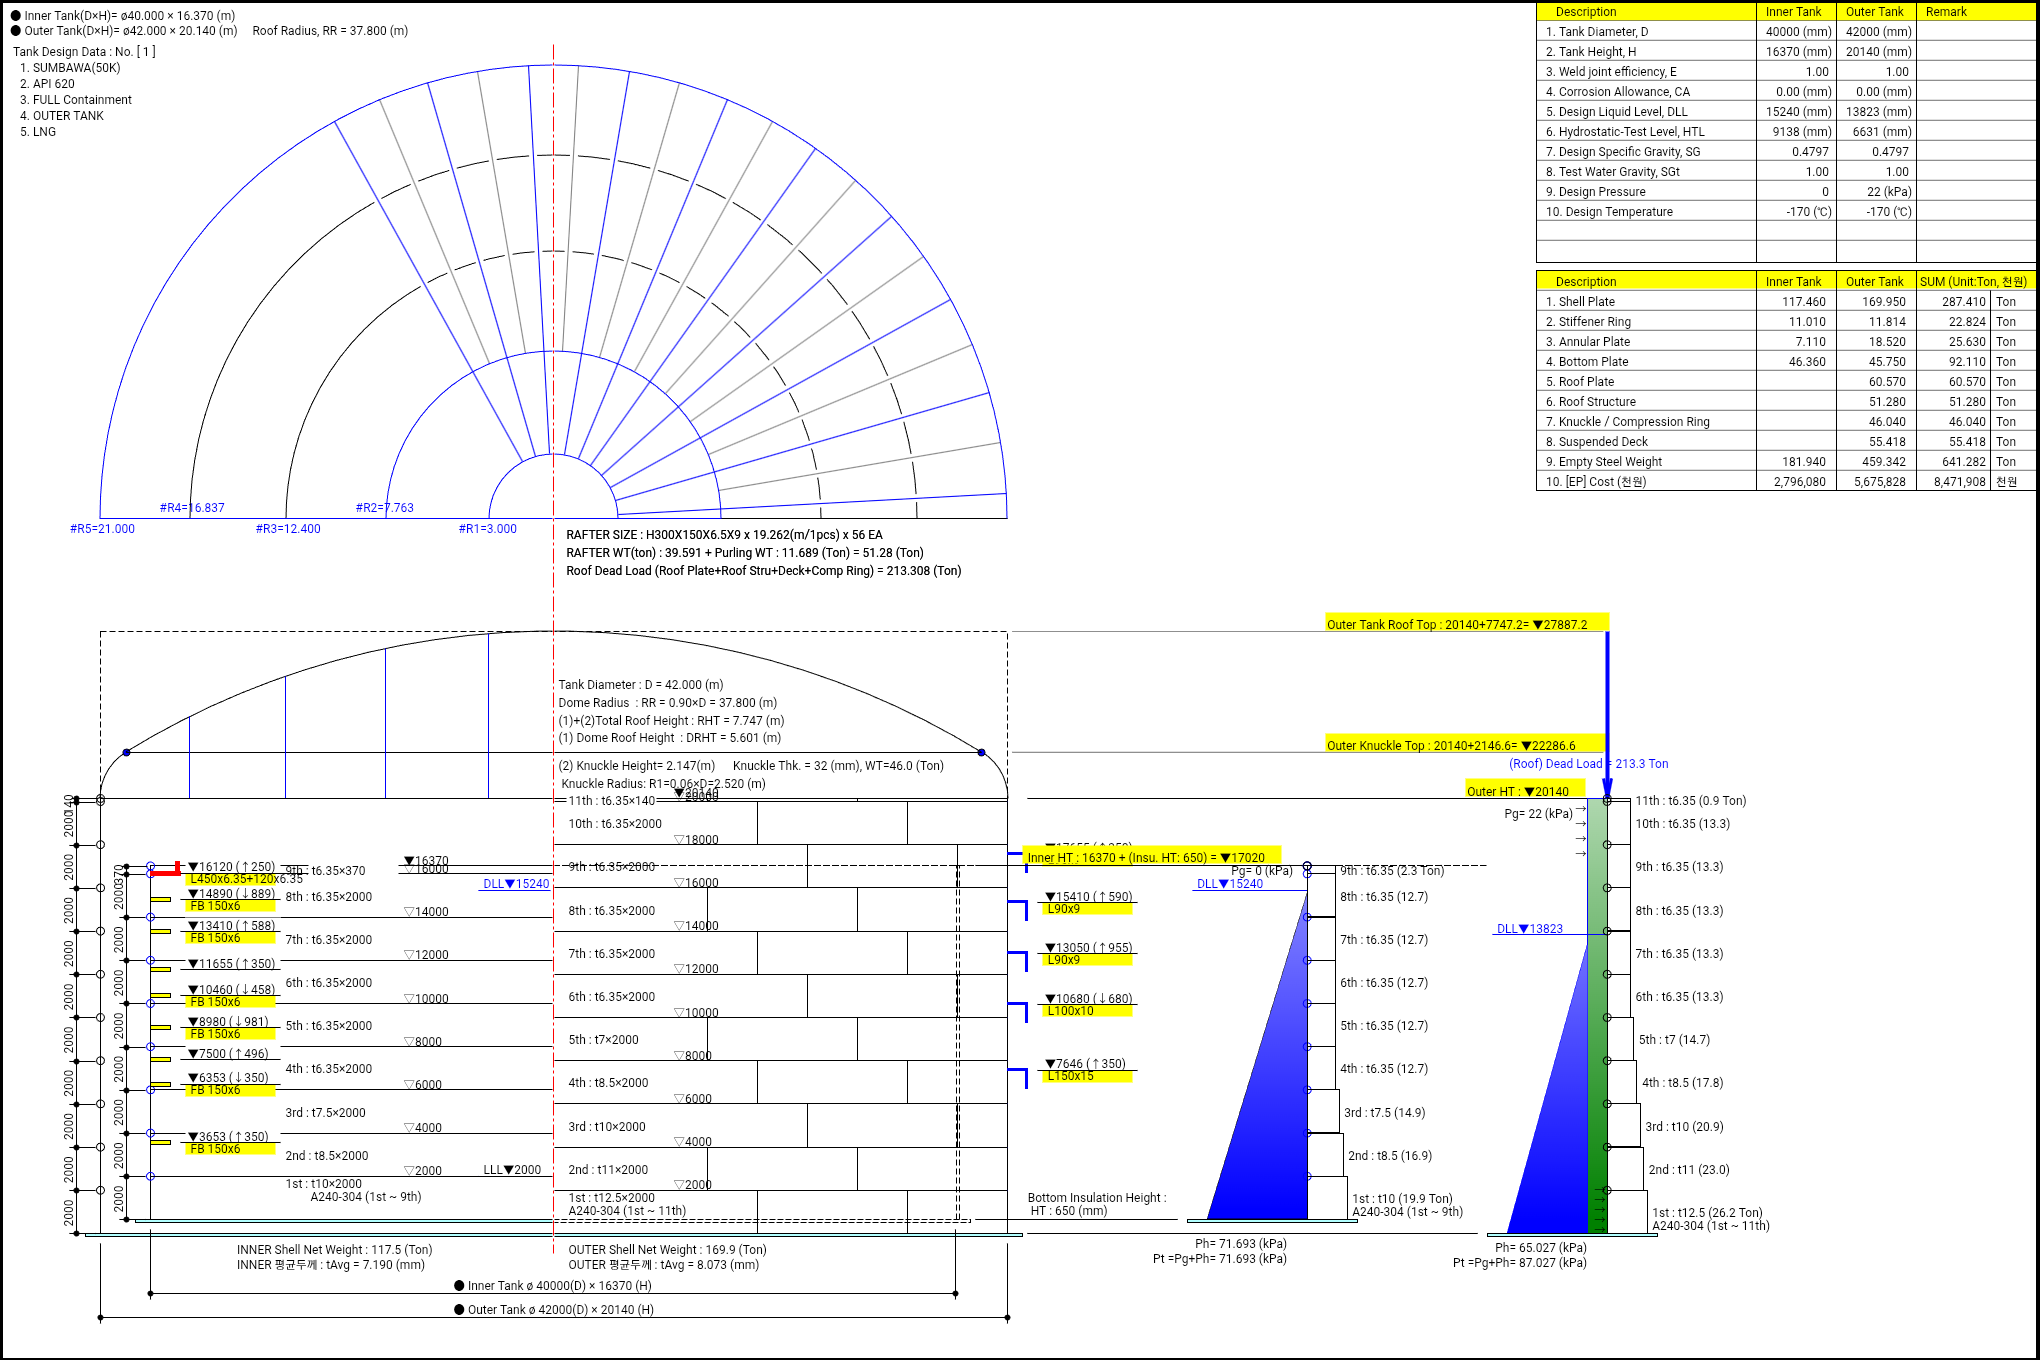Image resolution: width=2040 pixels, height=1360 pixels.
Task: Click the black bullet beside Inner Tank(D×H) header
Action: (16, 16)
